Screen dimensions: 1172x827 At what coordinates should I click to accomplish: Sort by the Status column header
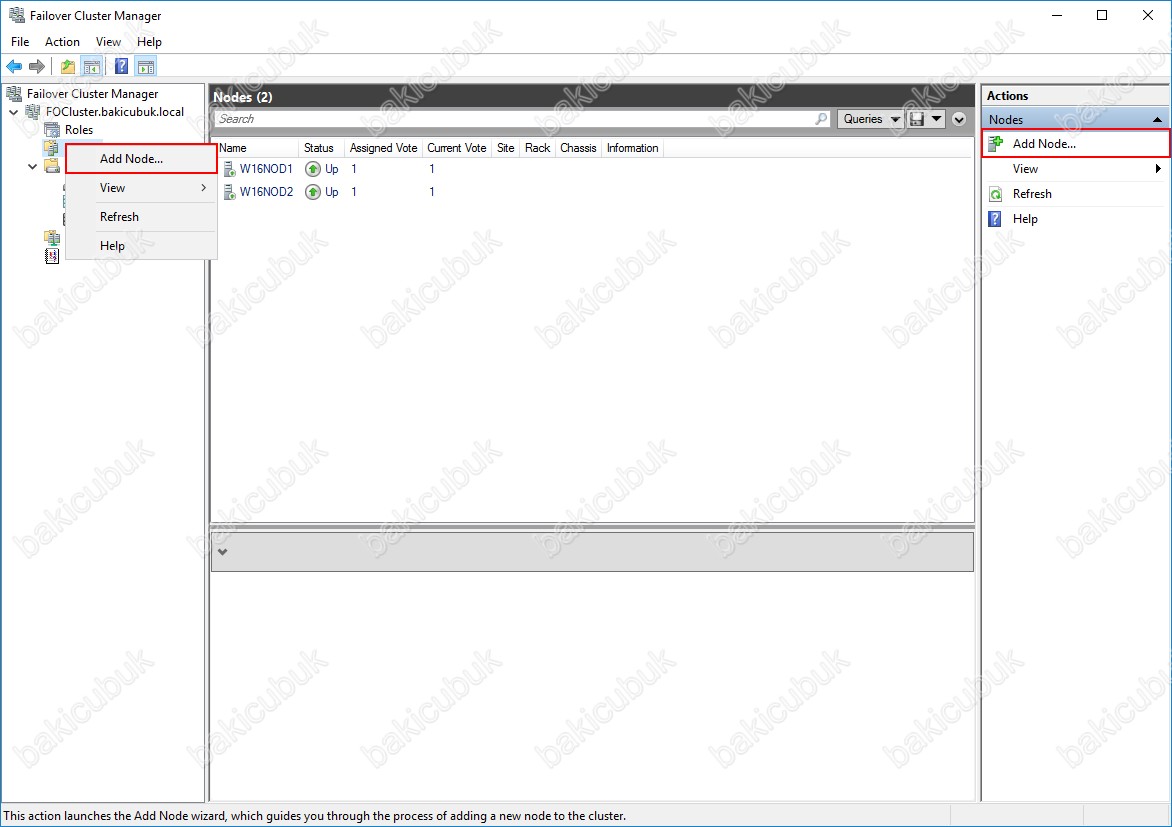pos(321,148)
